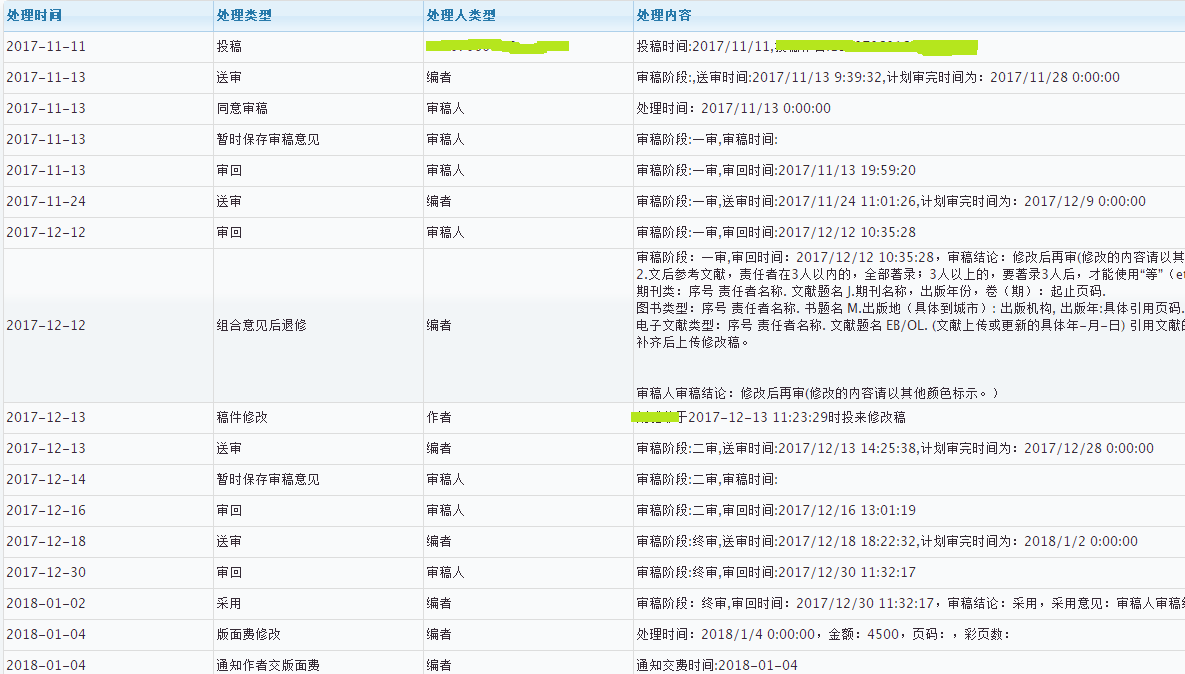
Task: Select content with 计划审完时间 2017/12/9 0:00:00
Action: 891,201
